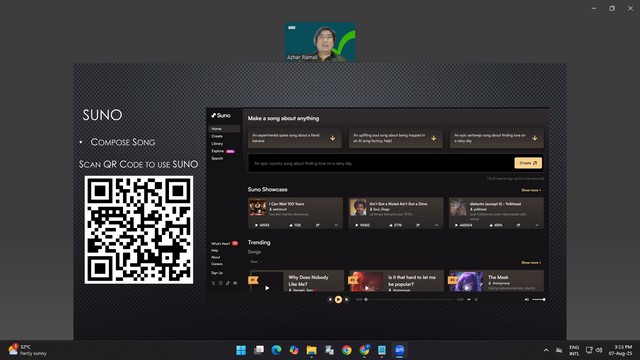Viewport: 640px width, 360px height.
Task: Click the Sign Up link in the sidebar
Action: [217, 273]
